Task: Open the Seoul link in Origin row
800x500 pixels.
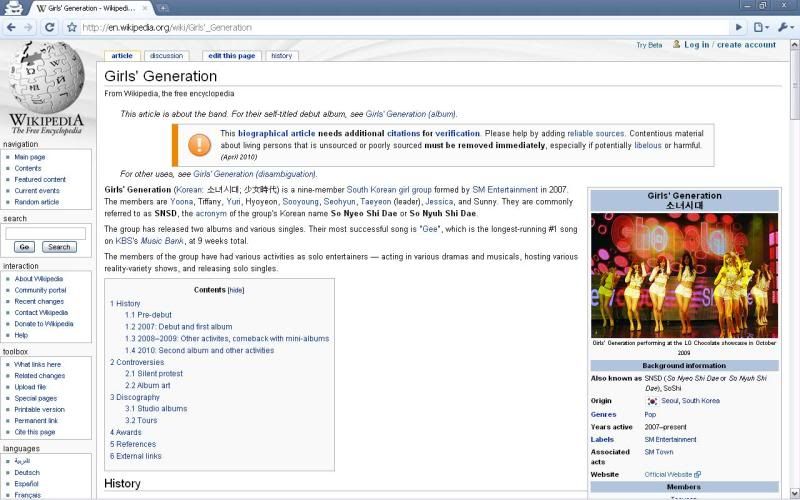Action: pos(669,401)
